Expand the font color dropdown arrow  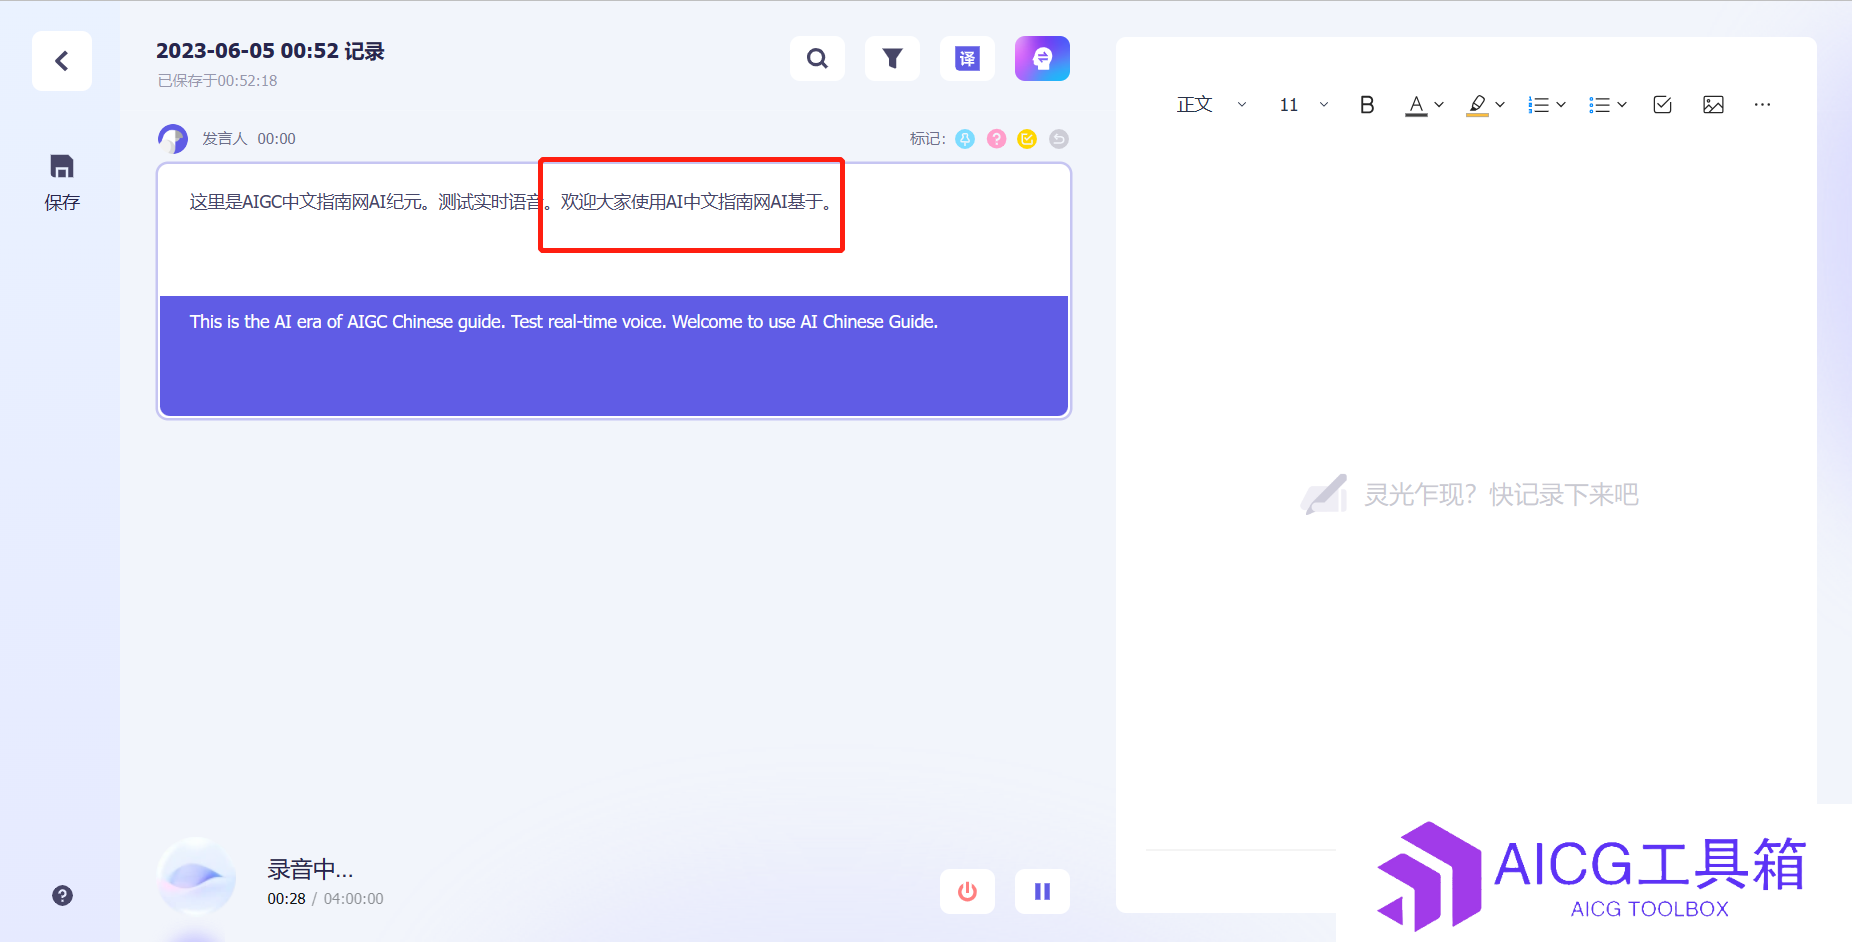pyautogui.click(x=1439, y=104)
